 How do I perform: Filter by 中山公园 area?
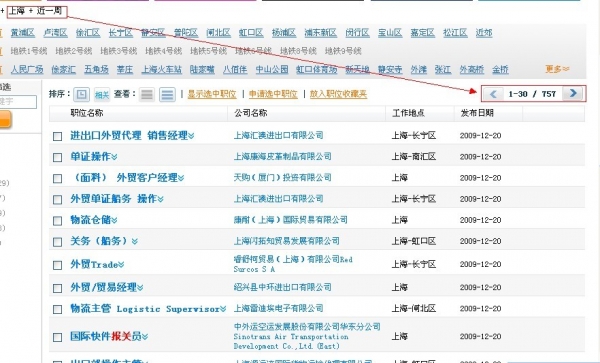pyautogui.click(x=272, y=69)
